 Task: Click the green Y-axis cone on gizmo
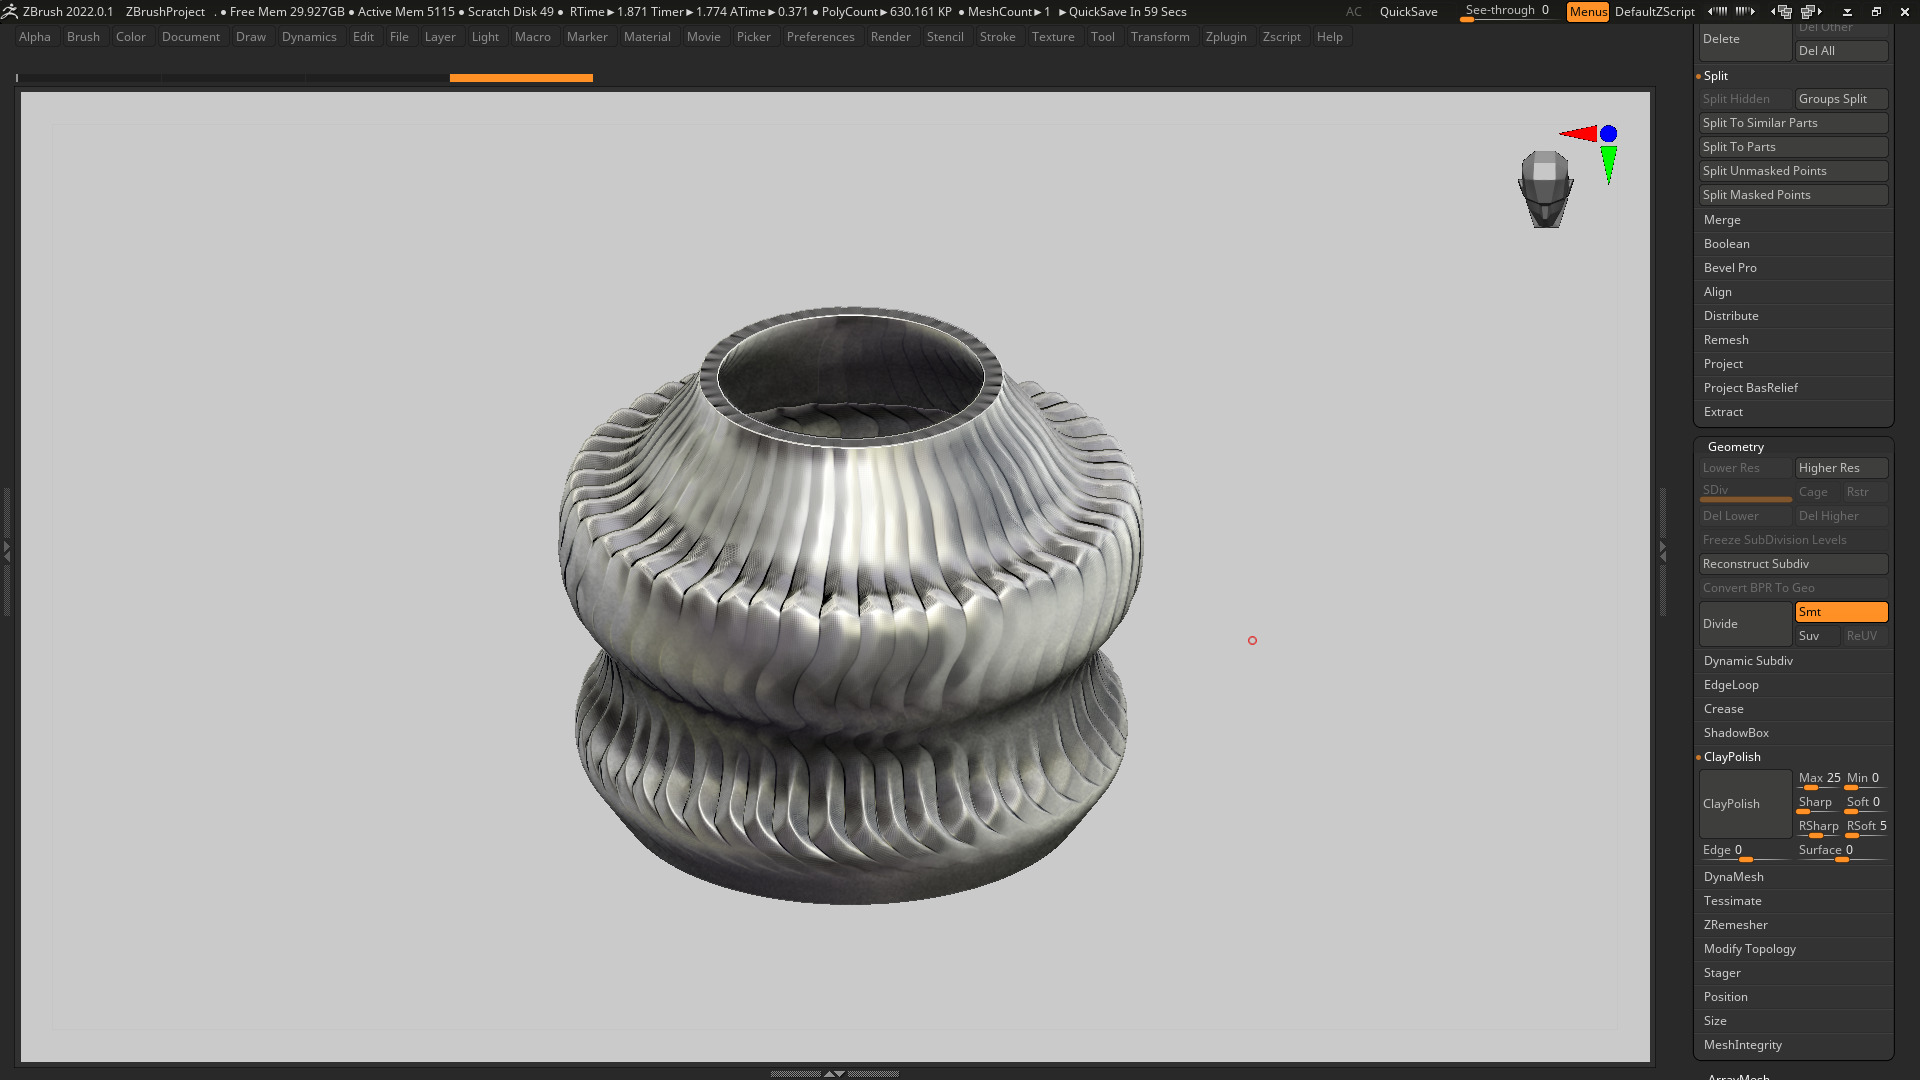(1608, 165)
